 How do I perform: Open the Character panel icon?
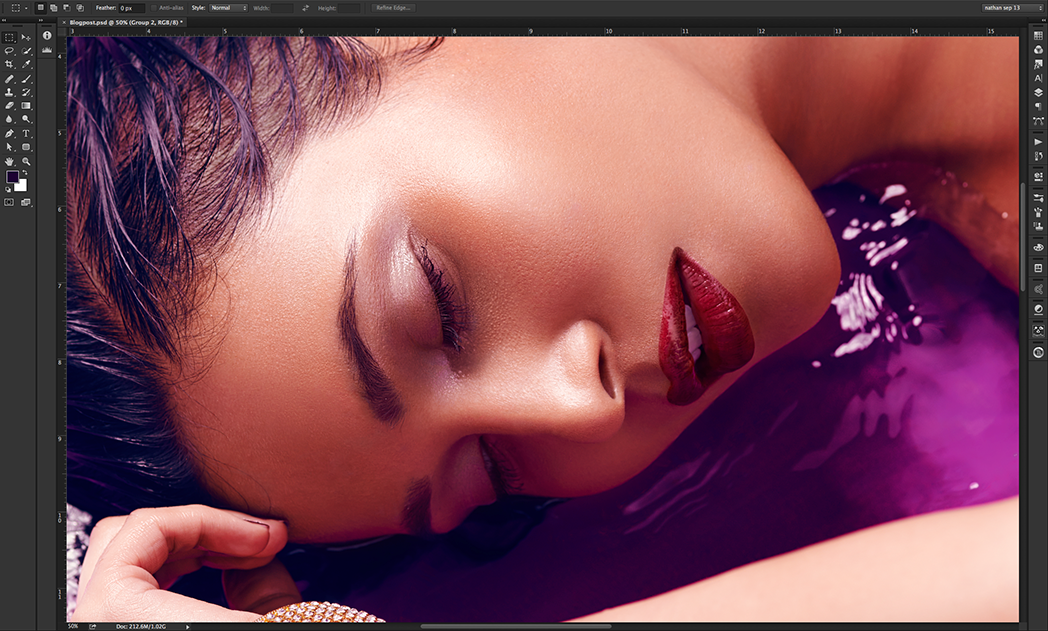coord(1038,78)
